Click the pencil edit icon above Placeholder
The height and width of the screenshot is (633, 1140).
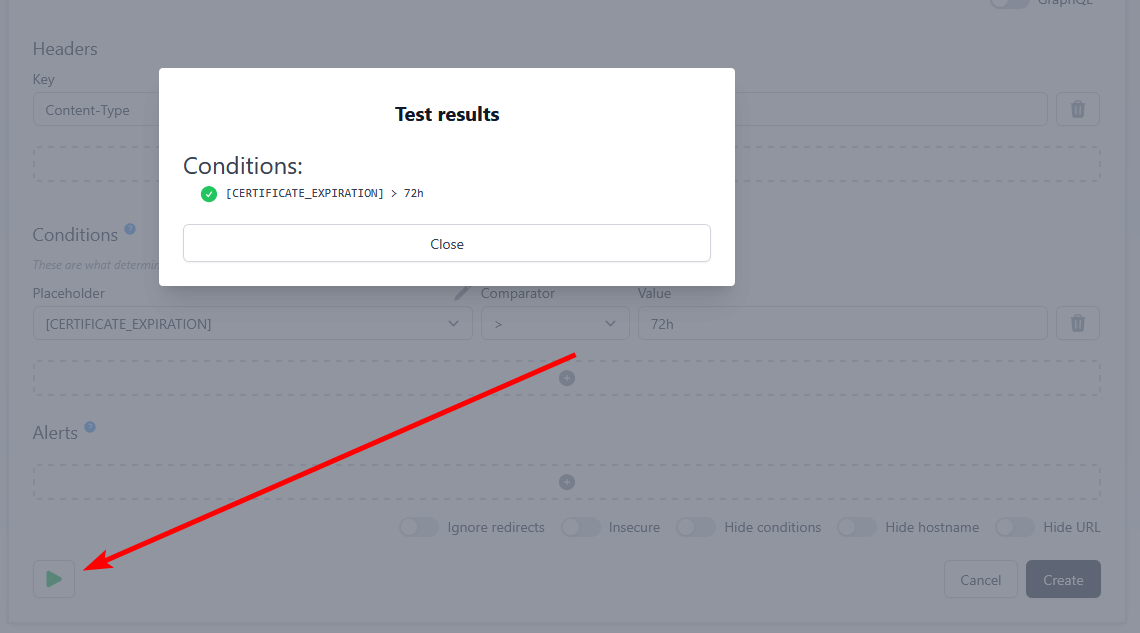(462, 292)
